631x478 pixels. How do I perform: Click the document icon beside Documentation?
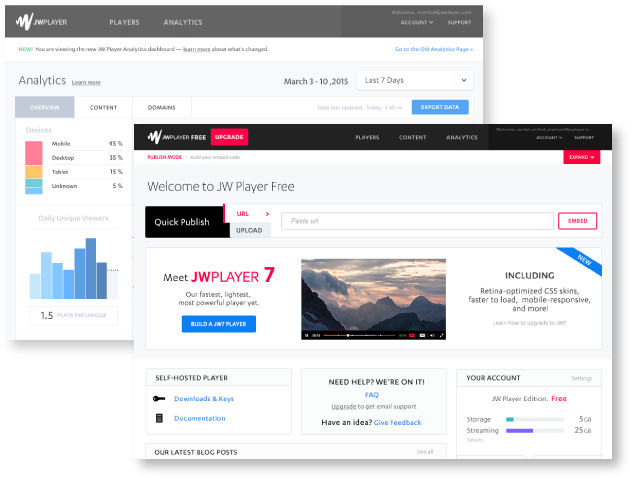tap(159, 418)
